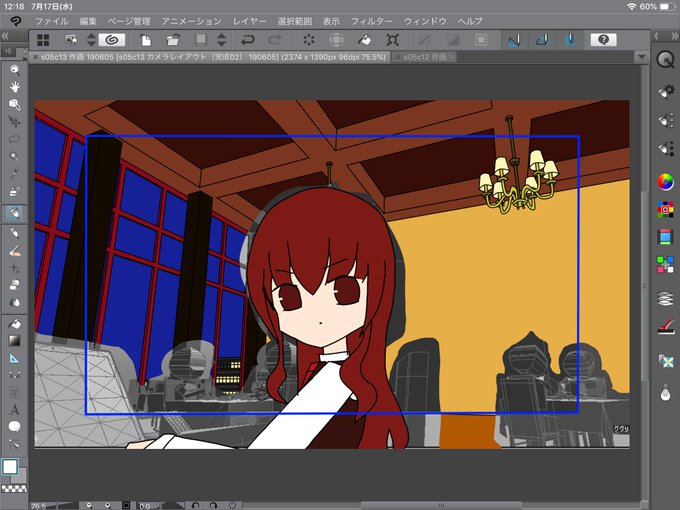The width and height of the screenshot is (680, 510).
Task: Open the command bar four-square grid button
Action: (43, 40)
